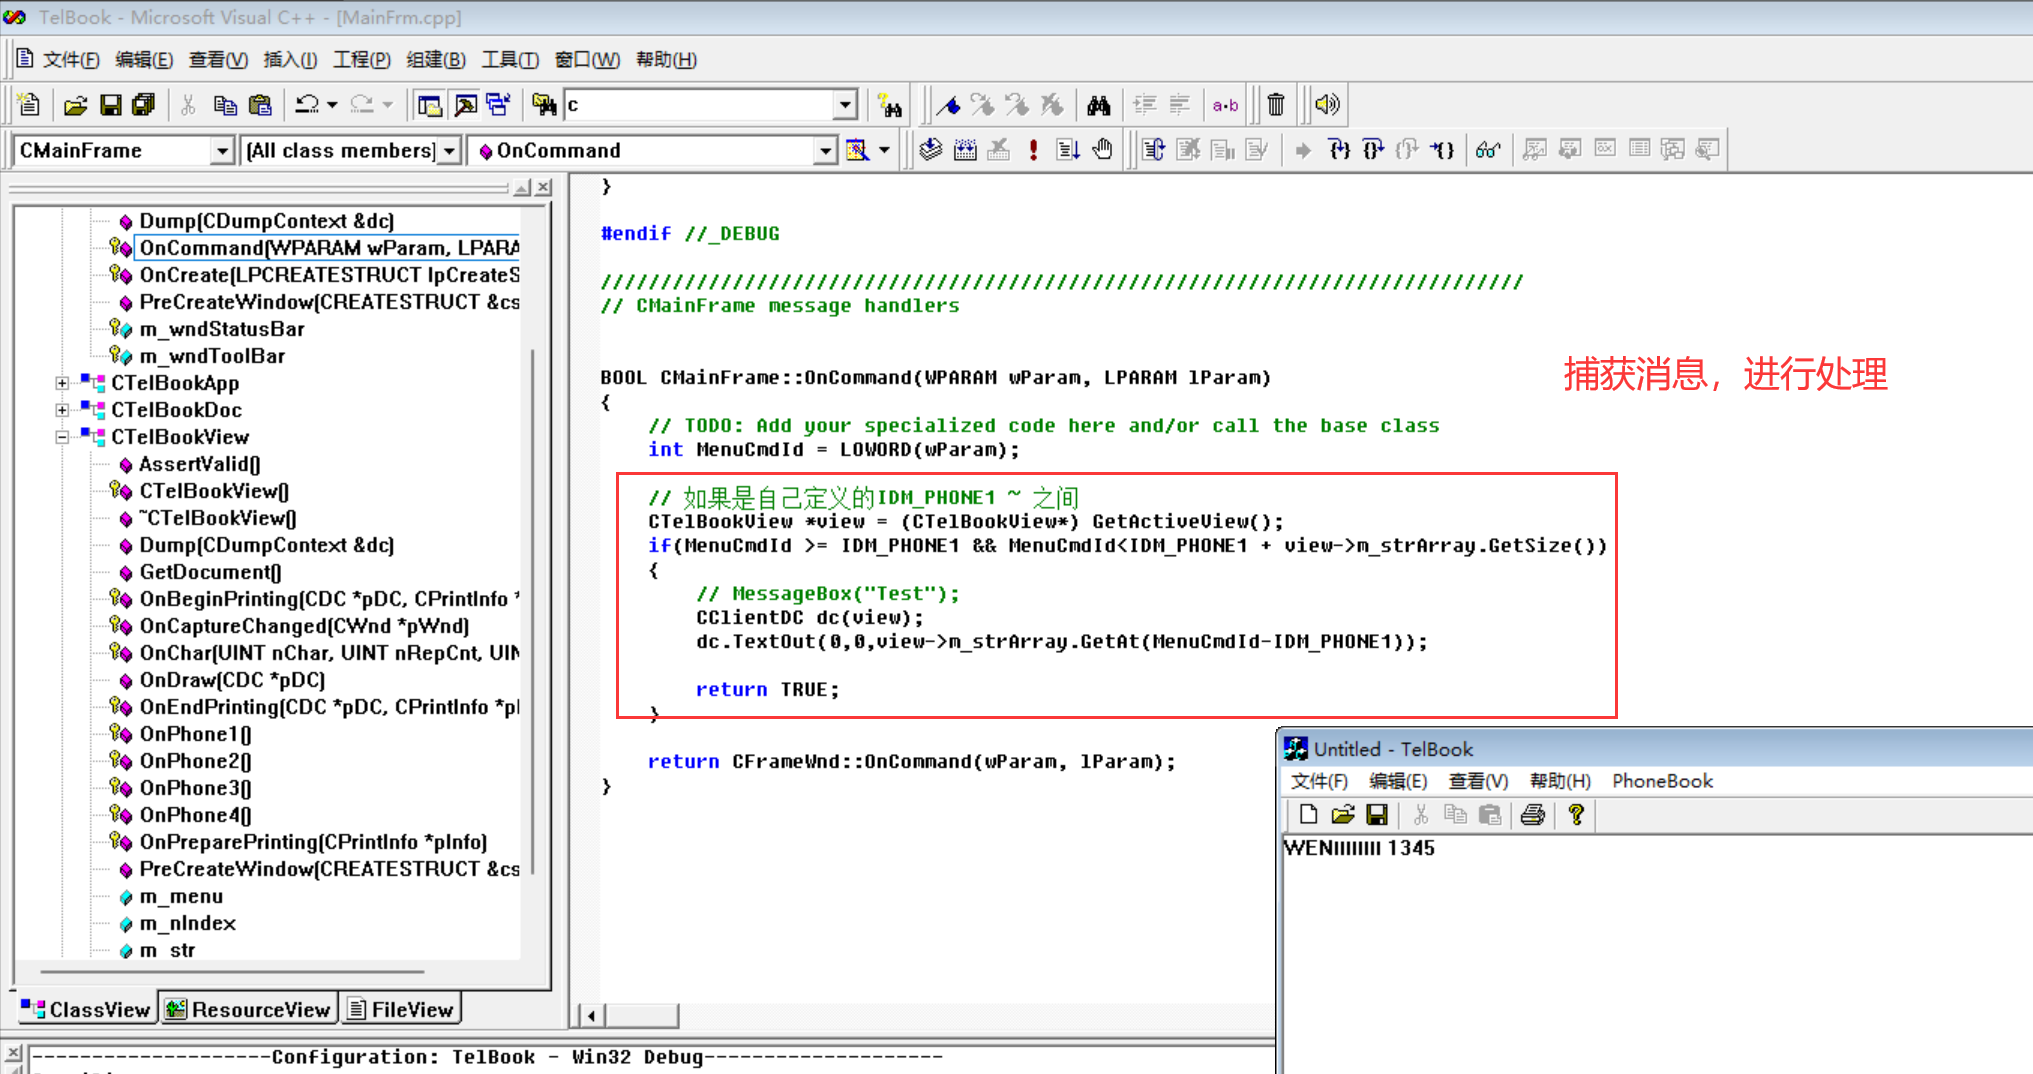
Task: Open the 文件(F) menu in Visual C++
Action: 71,60
